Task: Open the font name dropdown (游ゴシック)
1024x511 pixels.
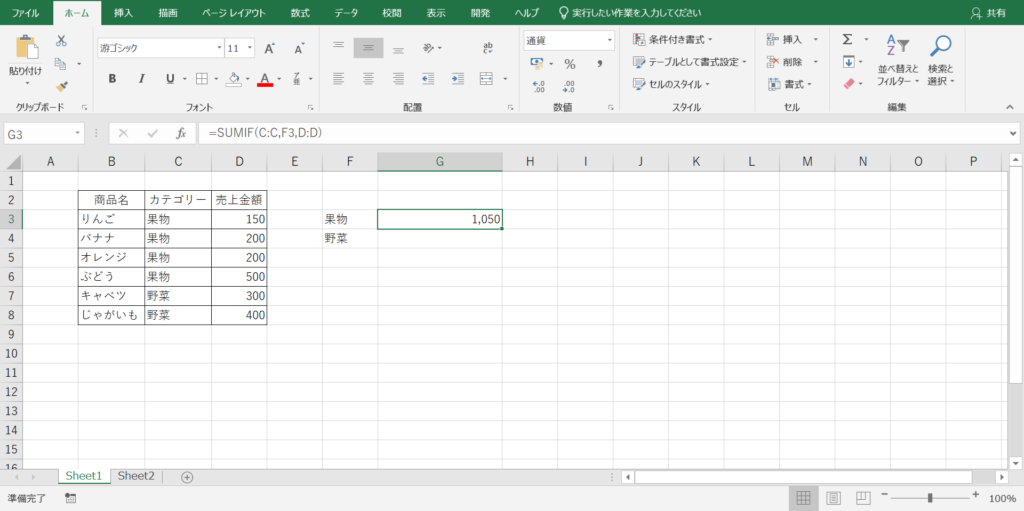Action: tap(219, 48)
